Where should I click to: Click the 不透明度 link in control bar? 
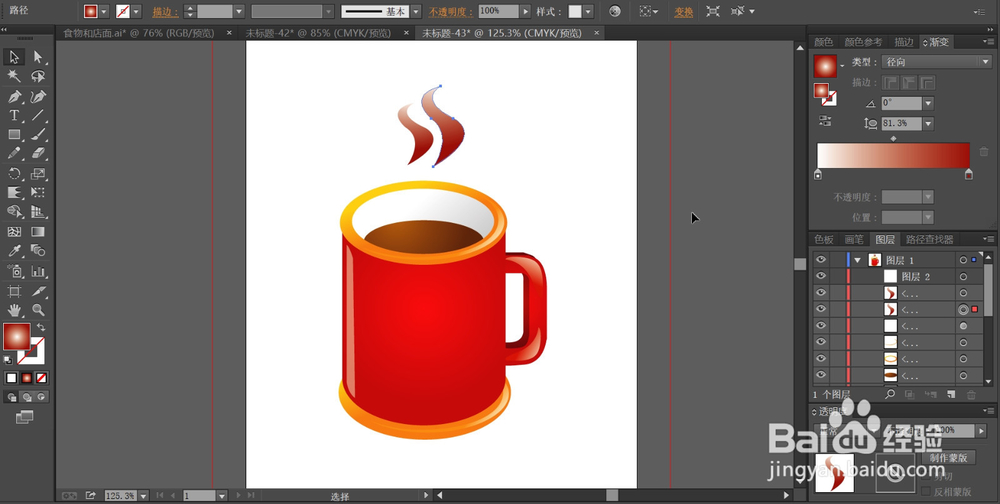[x=451, y=11]
